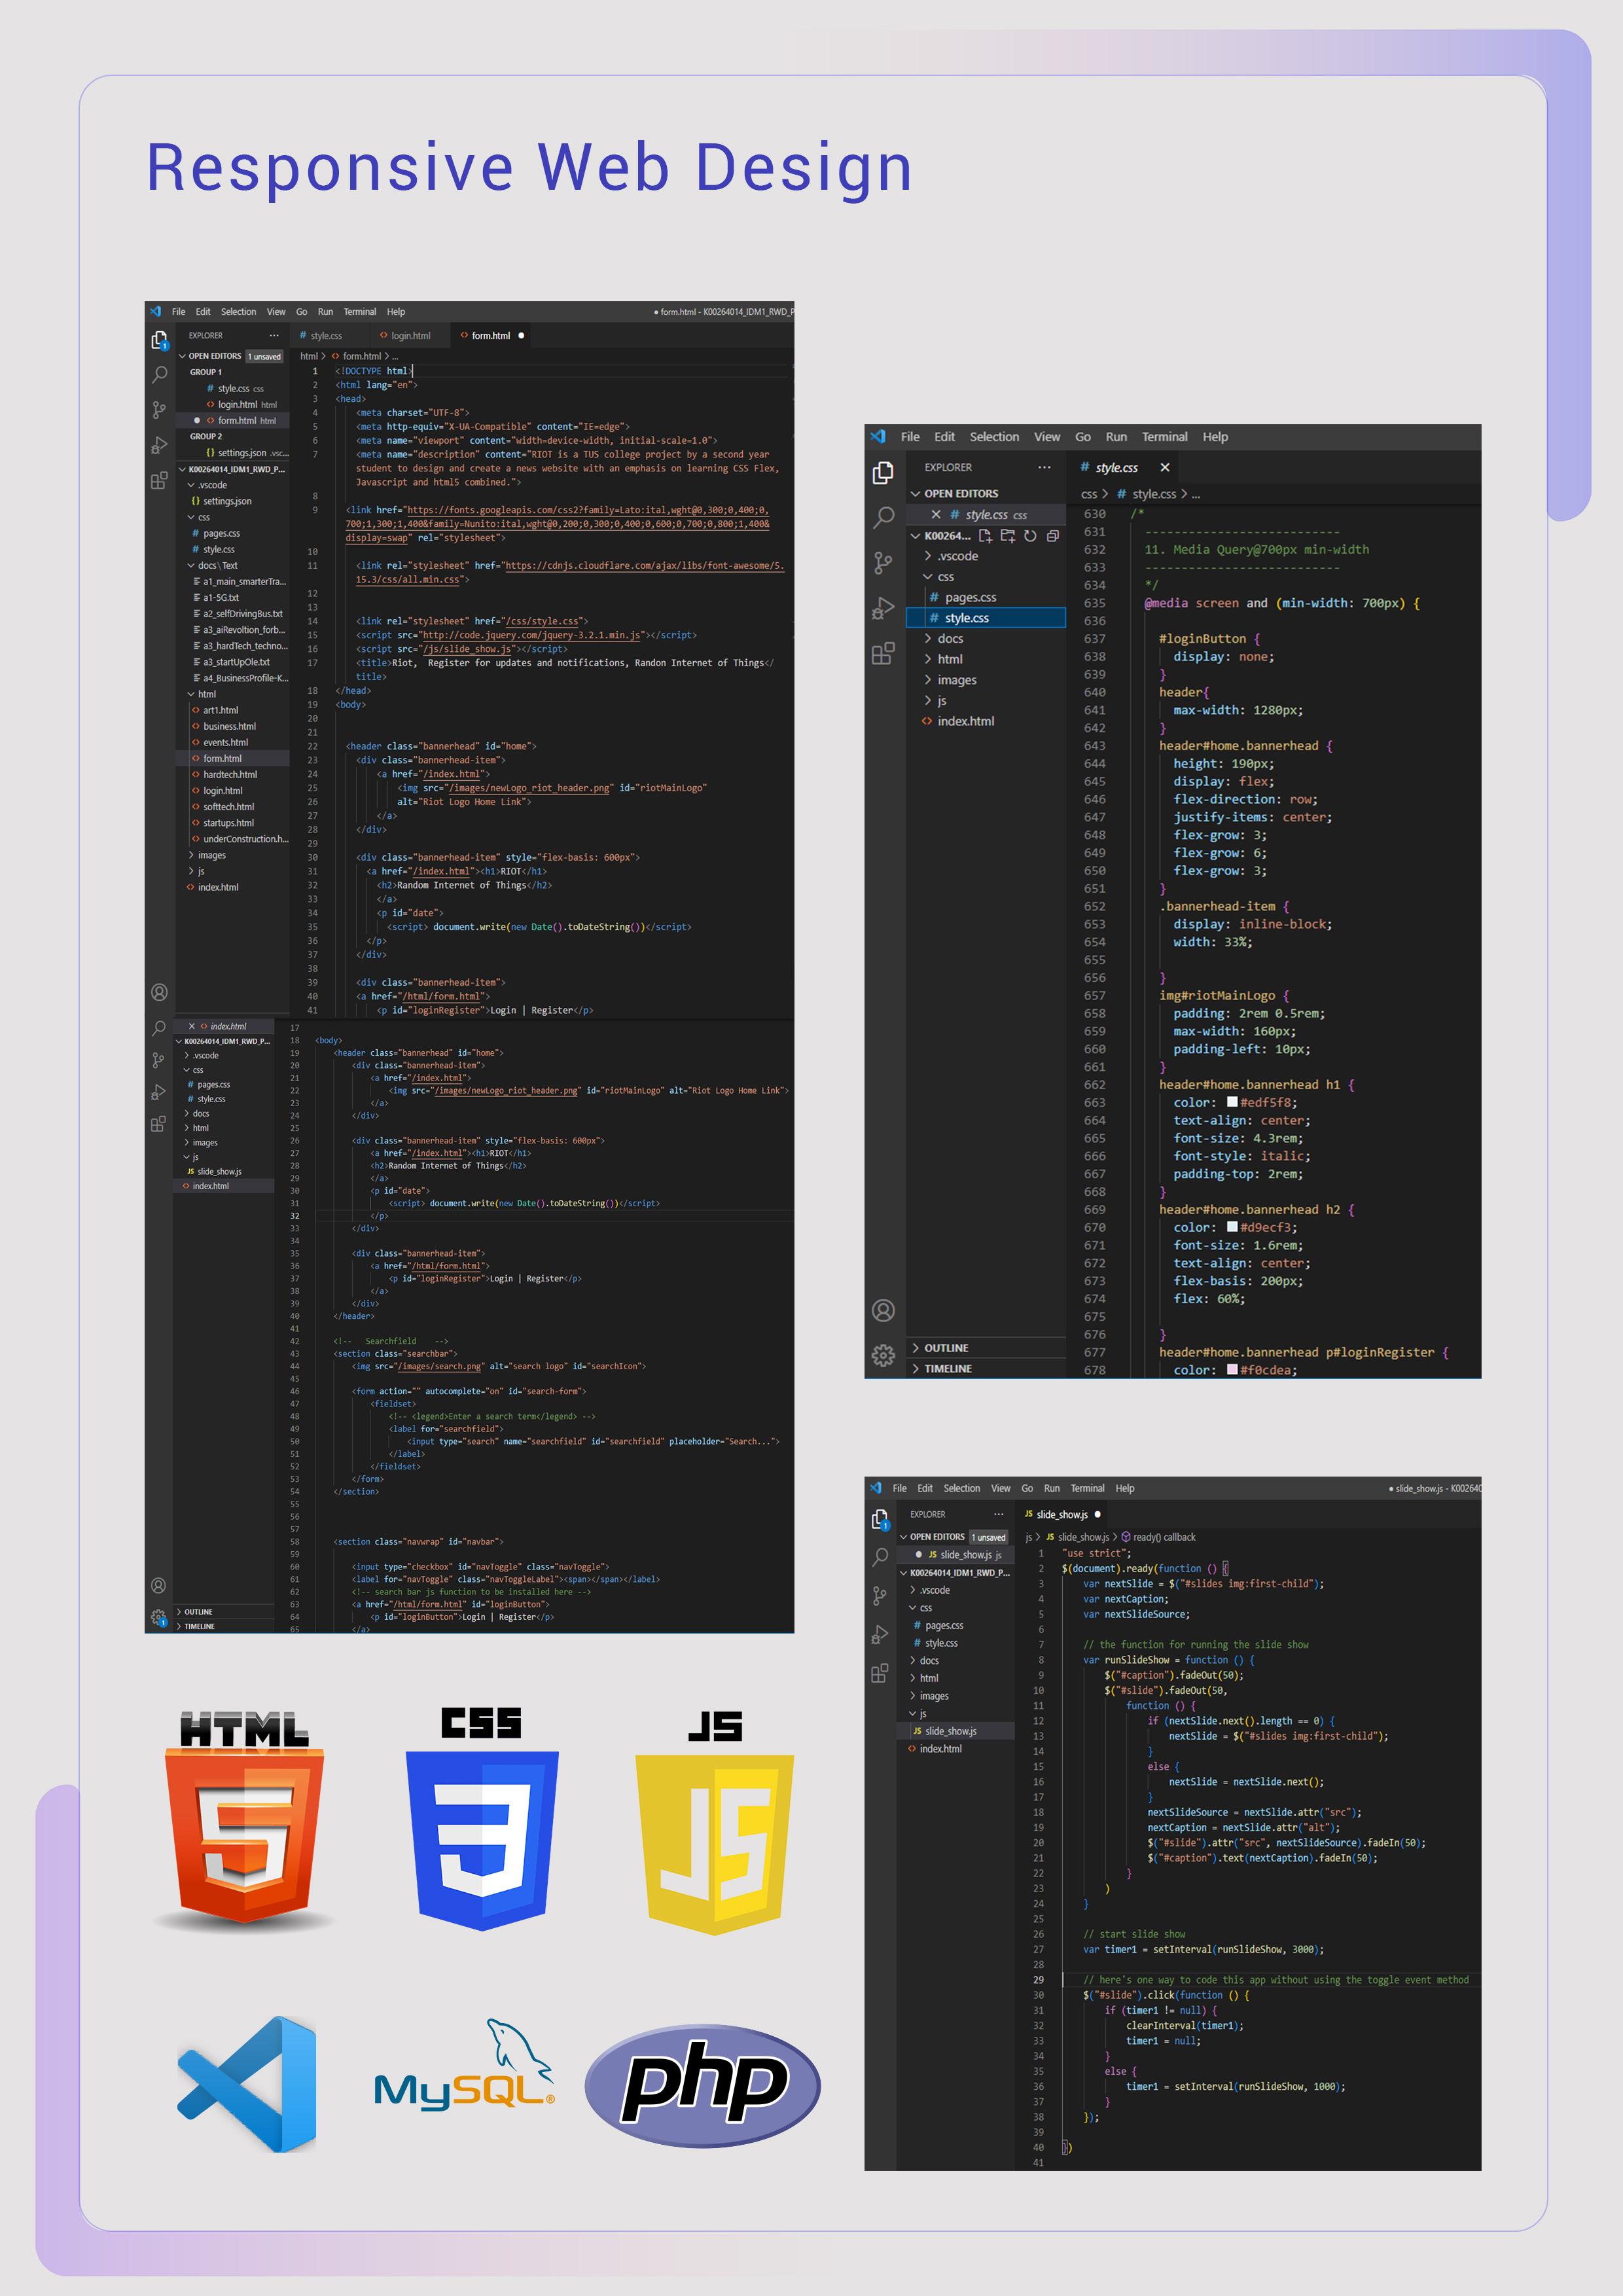Click the New File icon in Explorer header
Image resolution: width=1623 pixels, height=2296 pixels.
(985, 536)
